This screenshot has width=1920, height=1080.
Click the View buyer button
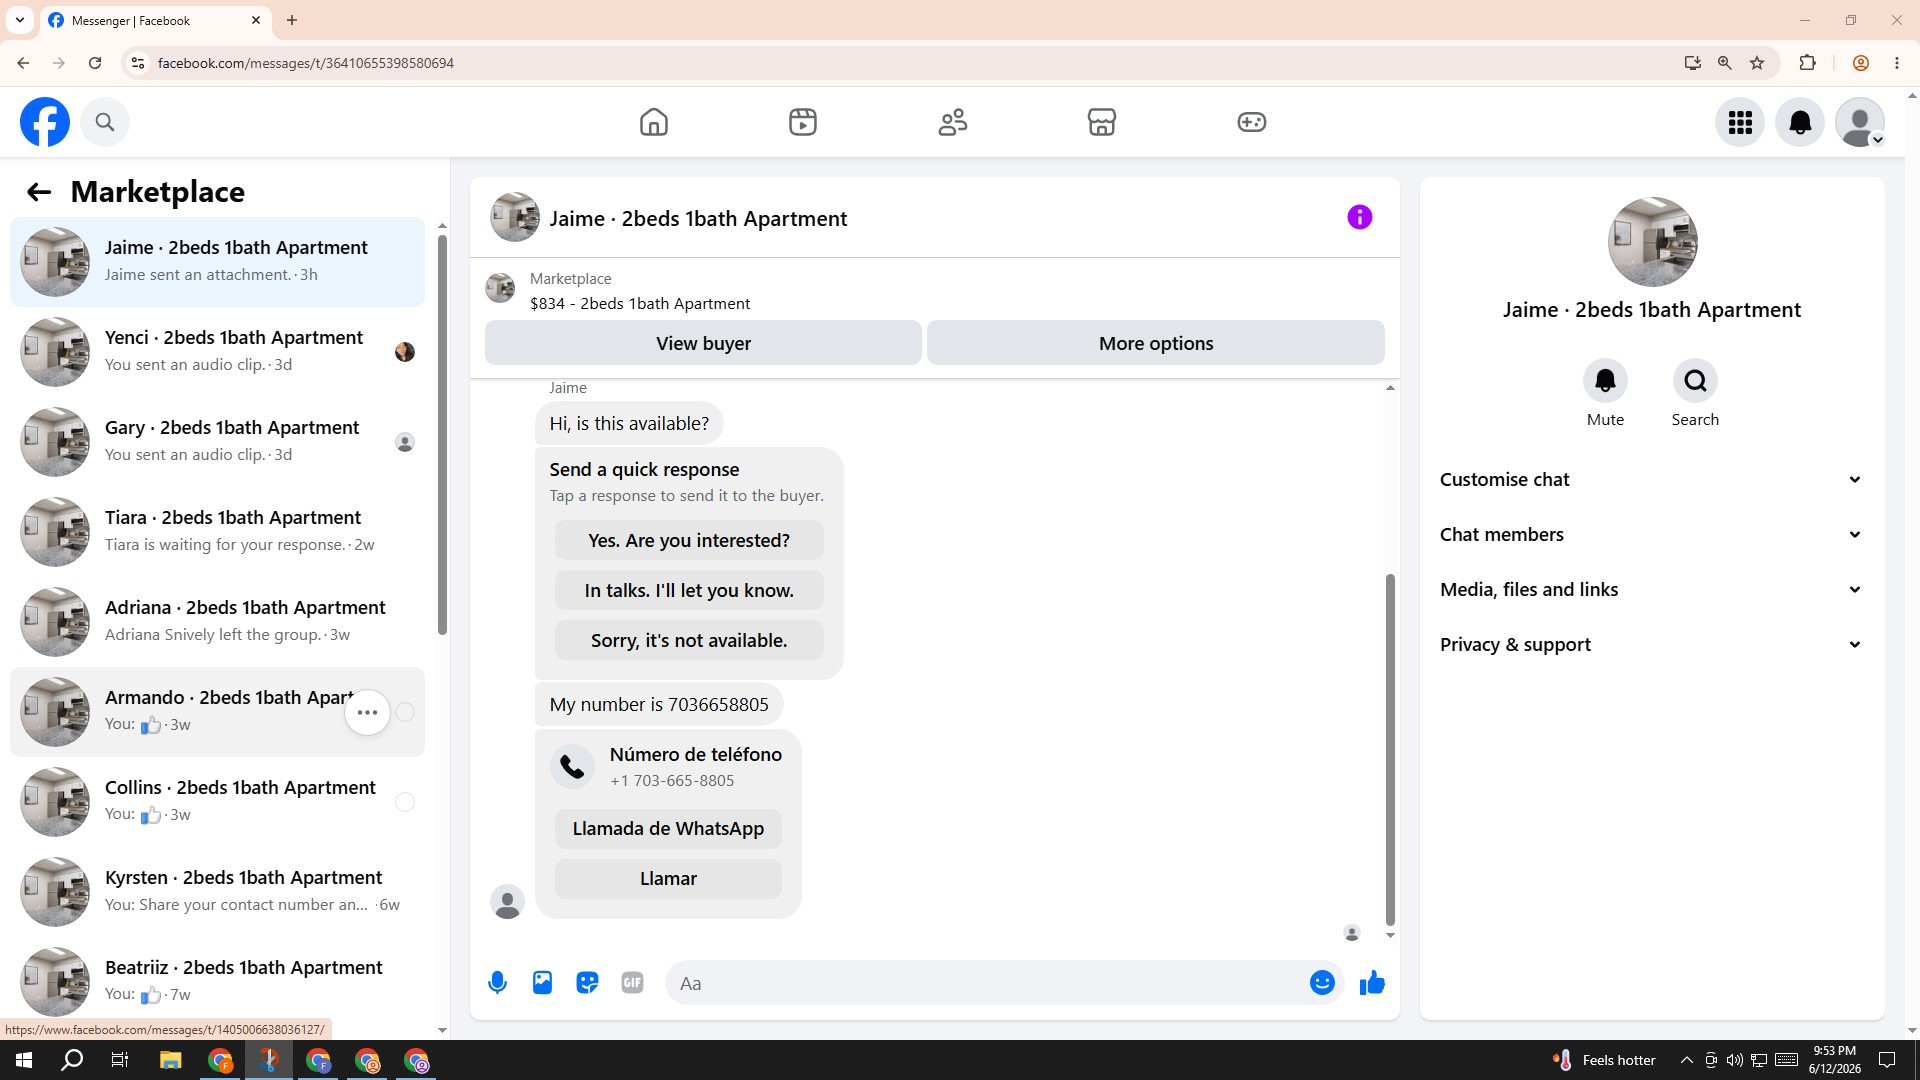(x=703, y=343)
